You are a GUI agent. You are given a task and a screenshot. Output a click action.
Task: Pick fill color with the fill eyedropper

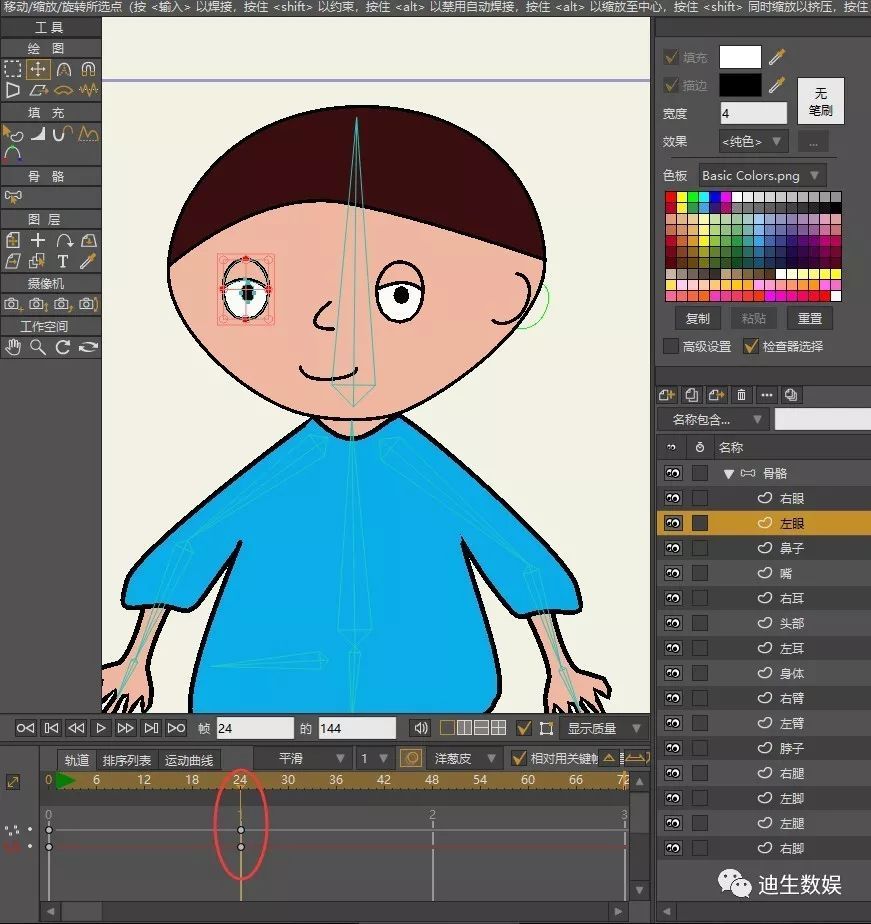[x=777, y=57]
